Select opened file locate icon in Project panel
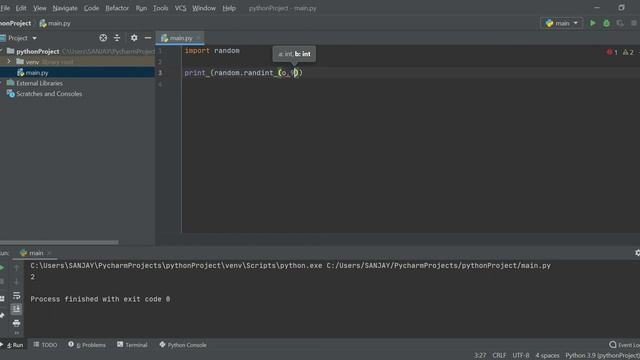Image resolution: width=640 pixels, height=360 pixels. [103, 38]
